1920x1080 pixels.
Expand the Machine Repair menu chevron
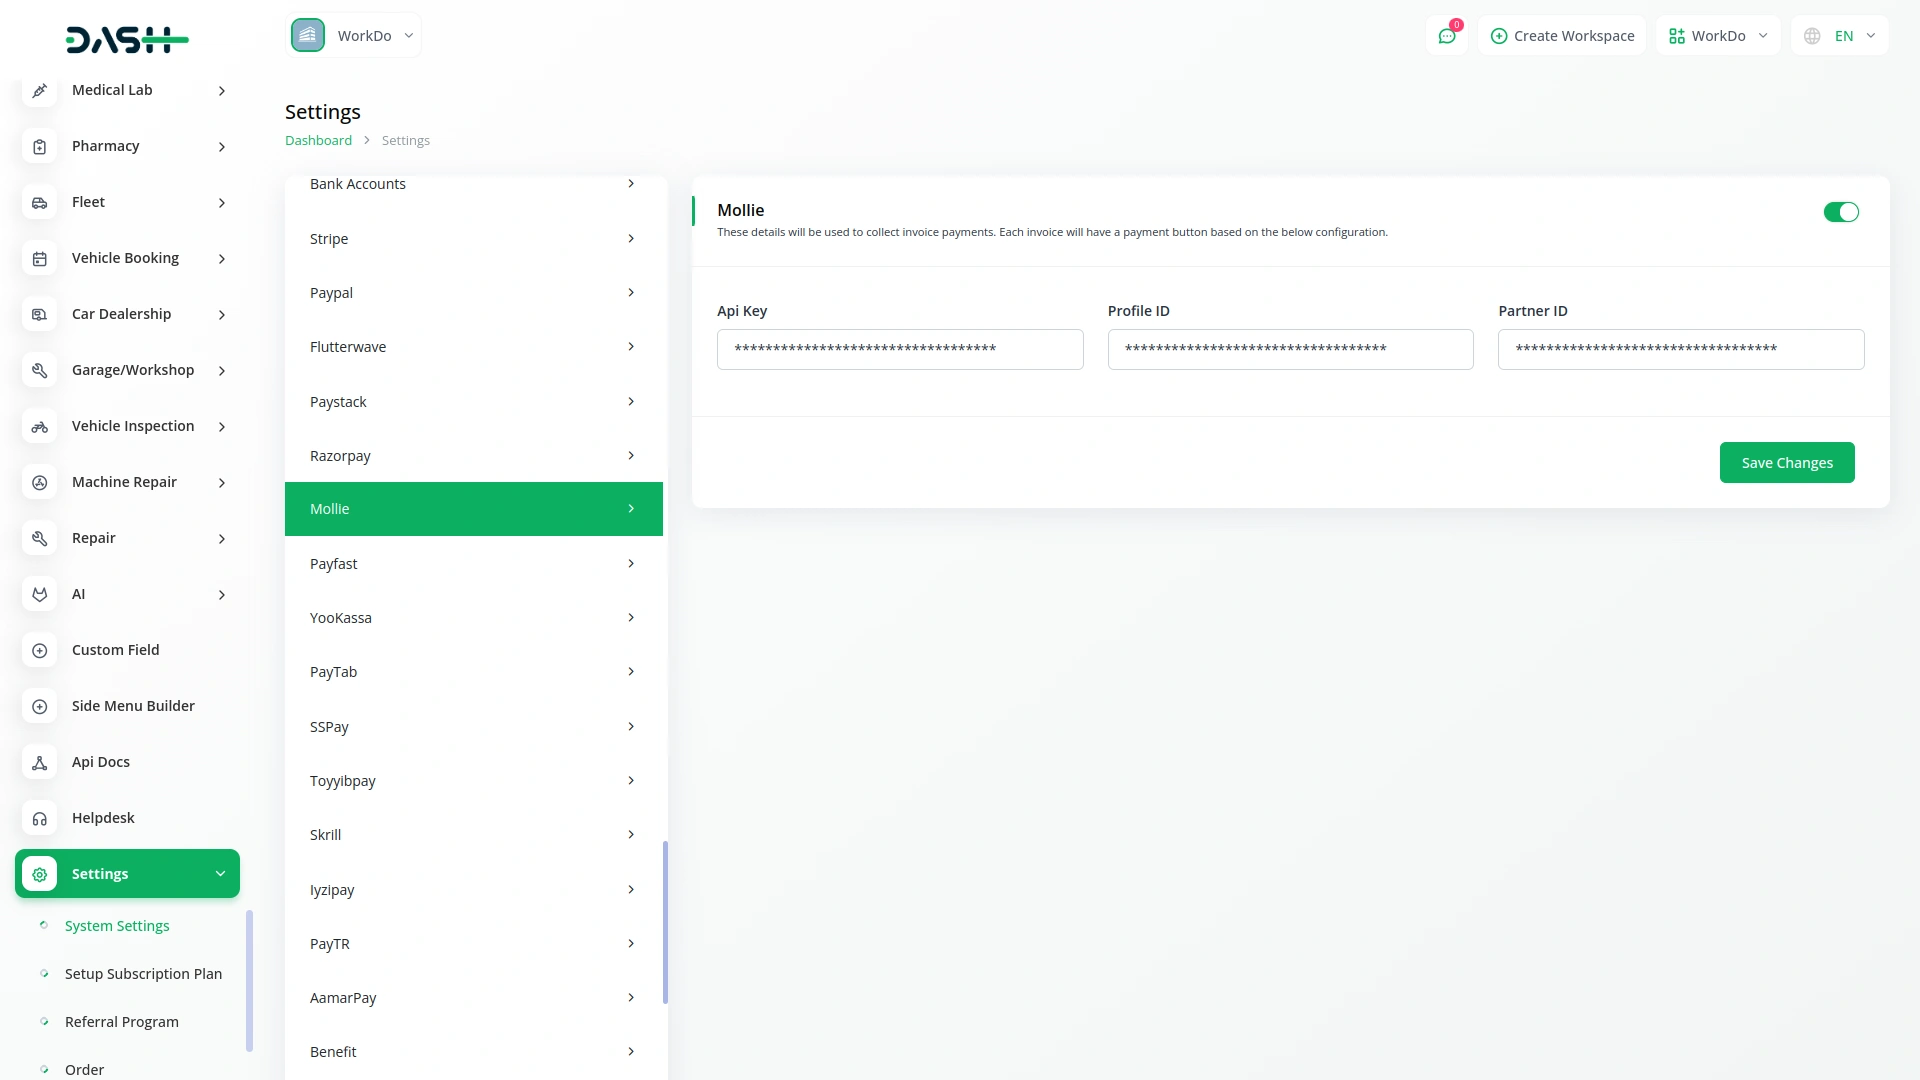tap(222, 483)
